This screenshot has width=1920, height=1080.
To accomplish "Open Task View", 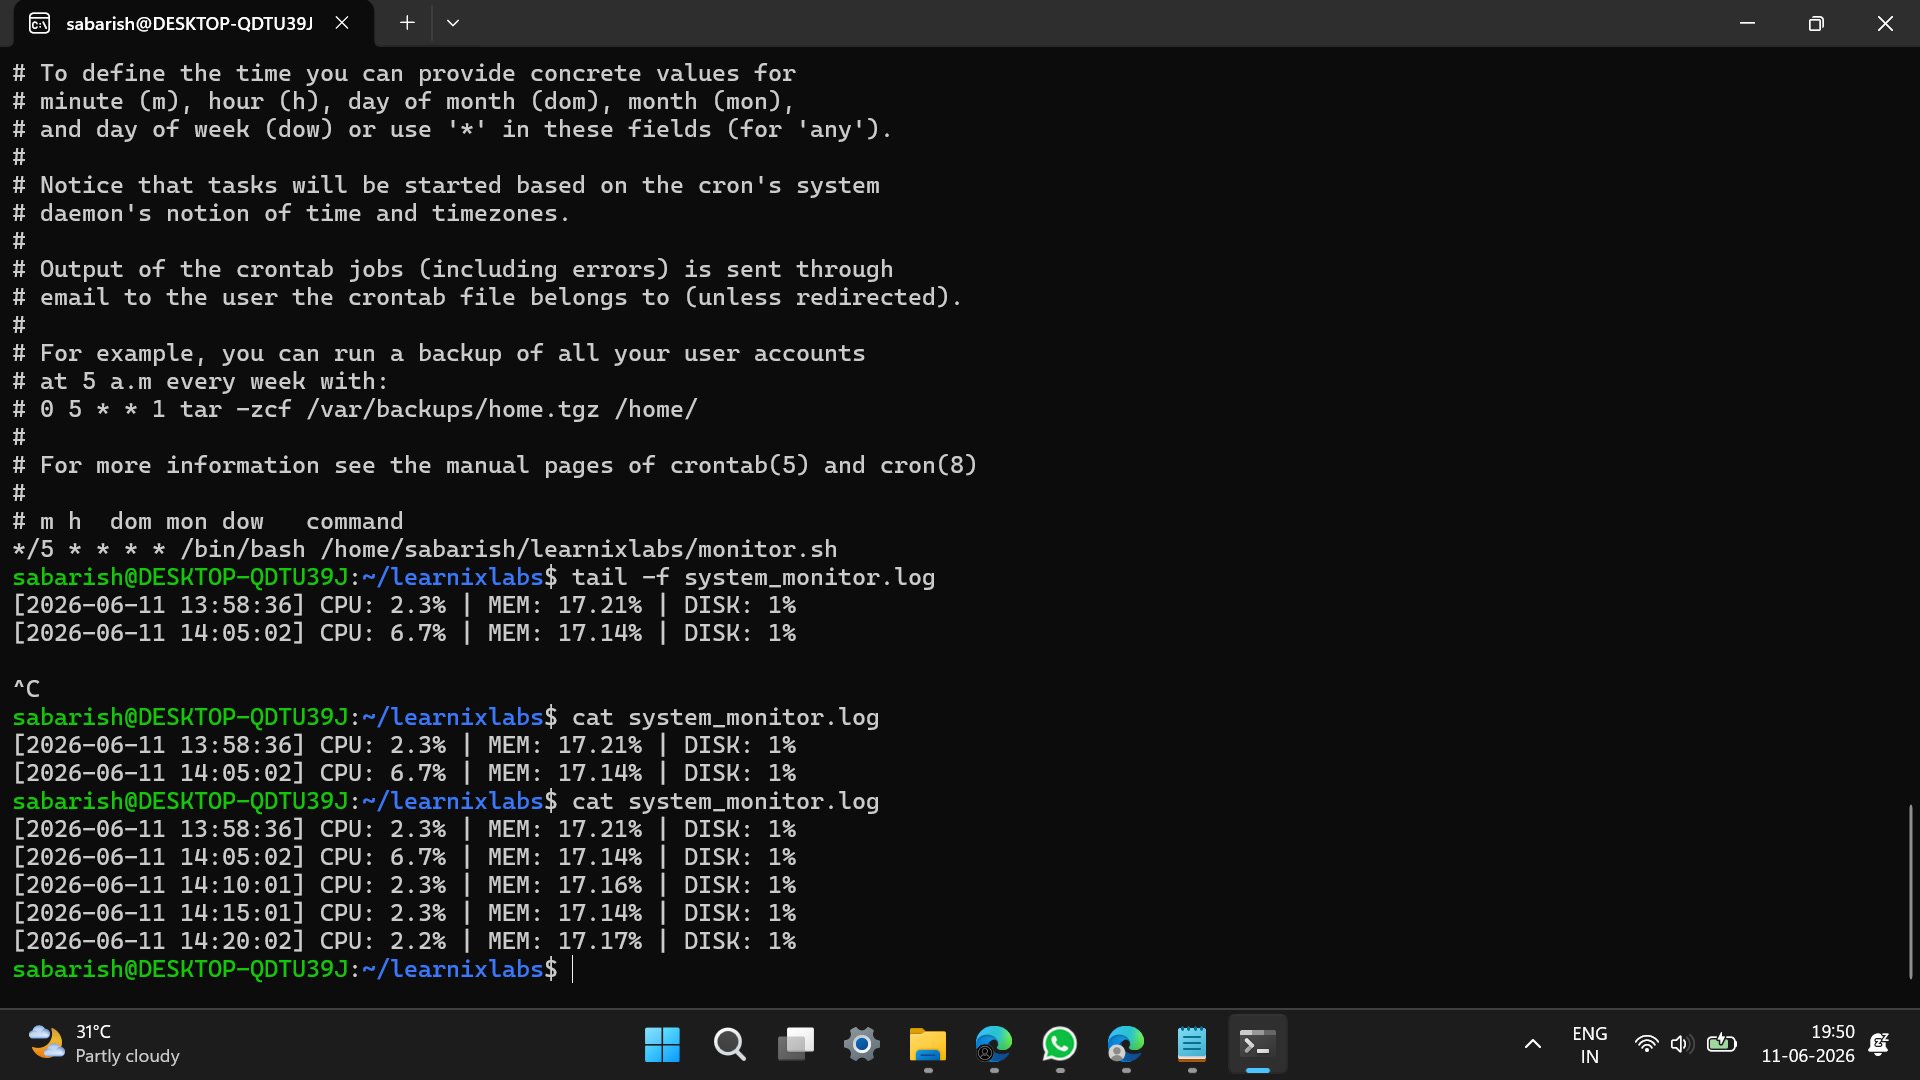I will tap(796, 1045).
